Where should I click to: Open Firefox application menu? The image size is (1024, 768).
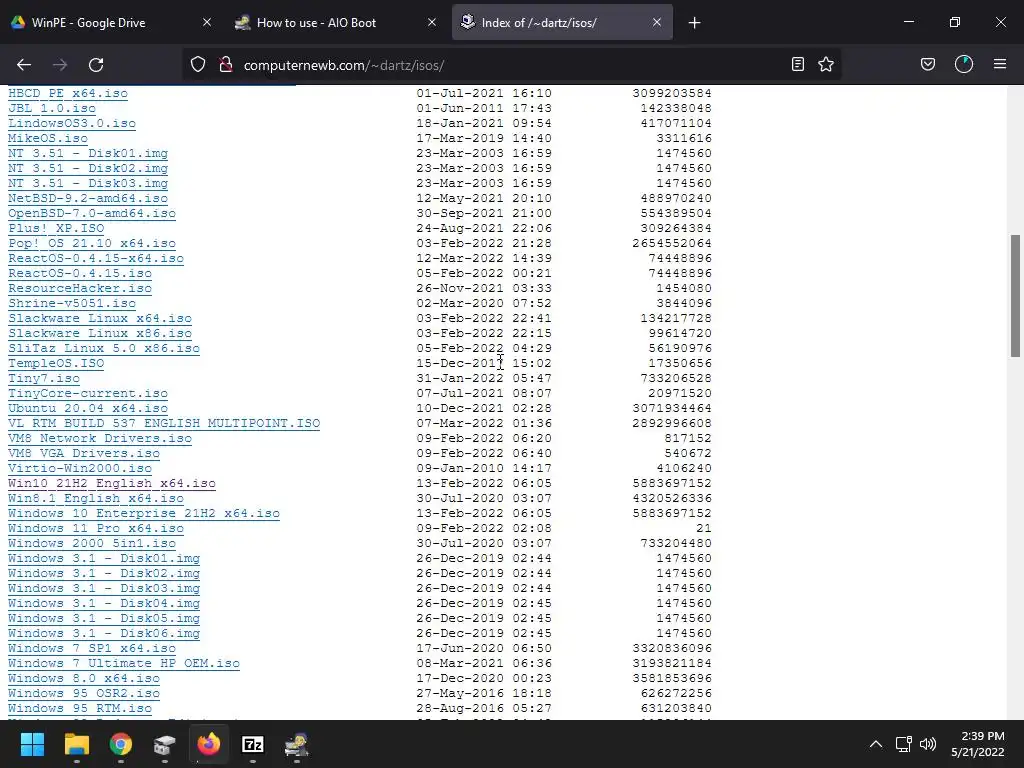pos(1000,64)
